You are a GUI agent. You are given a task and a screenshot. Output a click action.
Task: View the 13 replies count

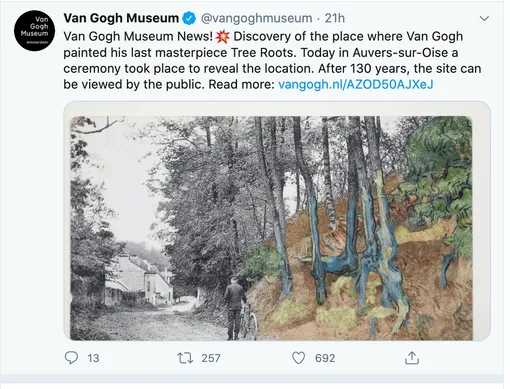[93, 358]
